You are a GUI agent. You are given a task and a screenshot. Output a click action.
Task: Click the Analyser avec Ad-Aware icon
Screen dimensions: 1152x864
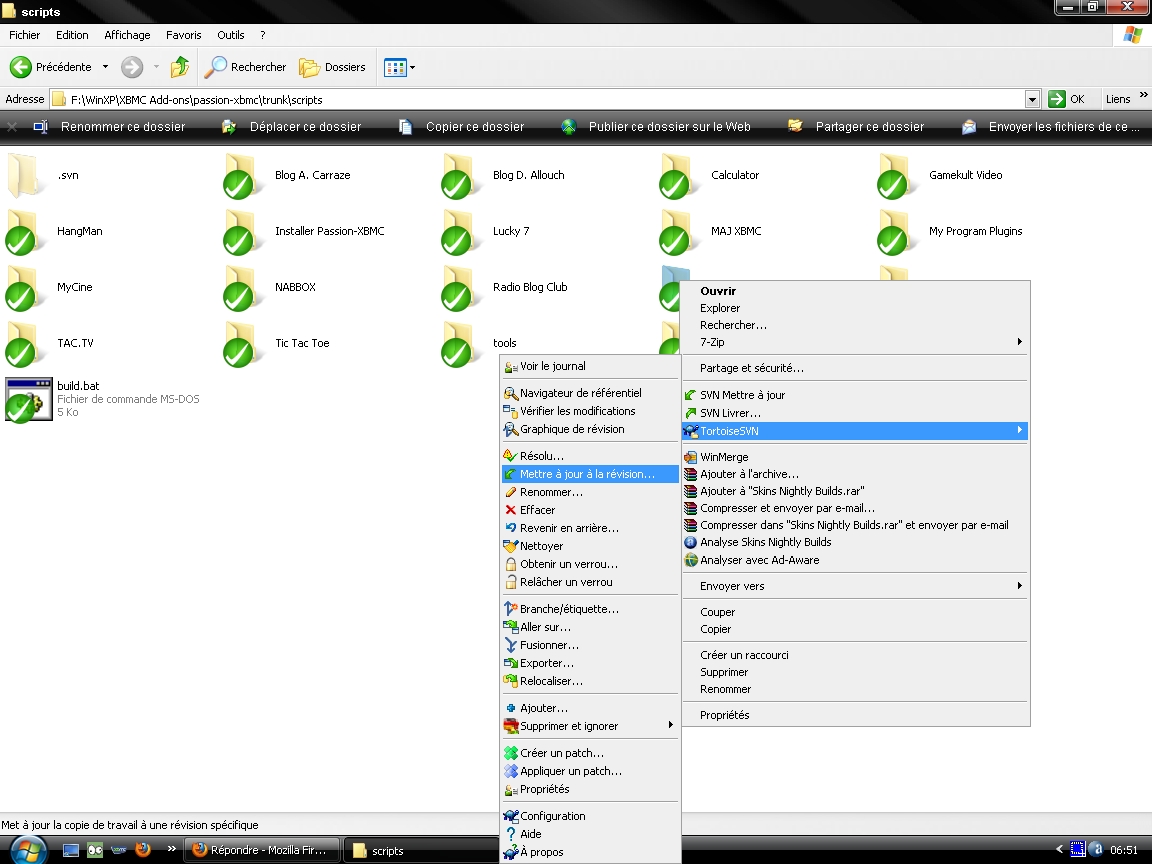coord(691,560)
